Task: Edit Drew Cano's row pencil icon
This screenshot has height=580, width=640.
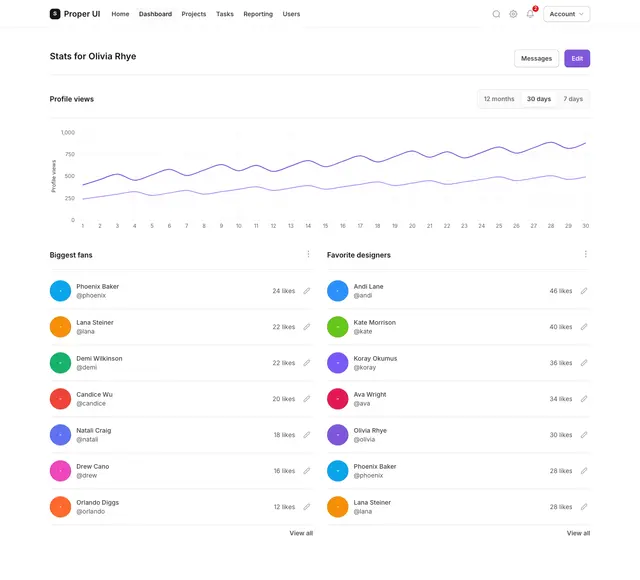Action: point(307,471)
